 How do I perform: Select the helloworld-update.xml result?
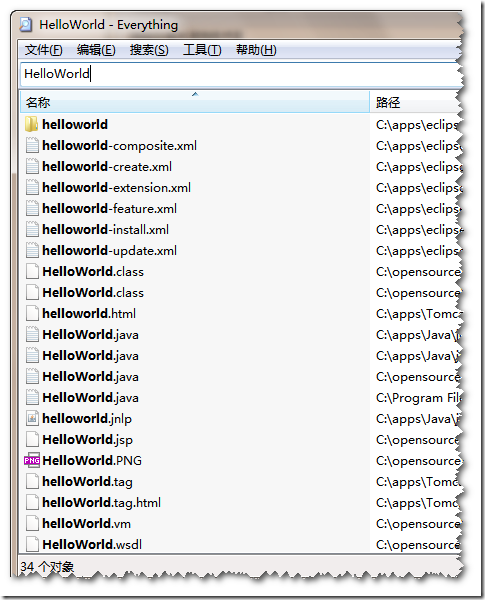pos(240,251)
